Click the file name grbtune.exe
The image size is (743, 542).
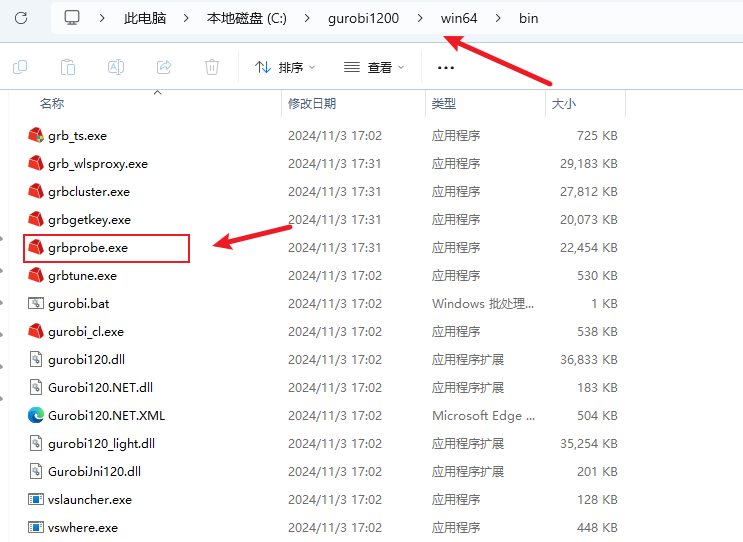(x=82, y=276)
